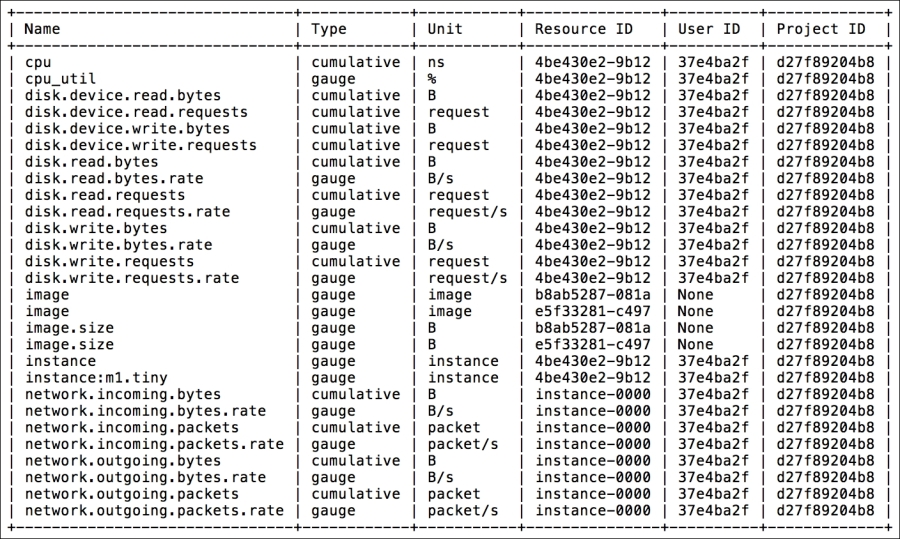
Task: Click the "%" unit in the cpu_util row
Action: (x=433, y=79)
